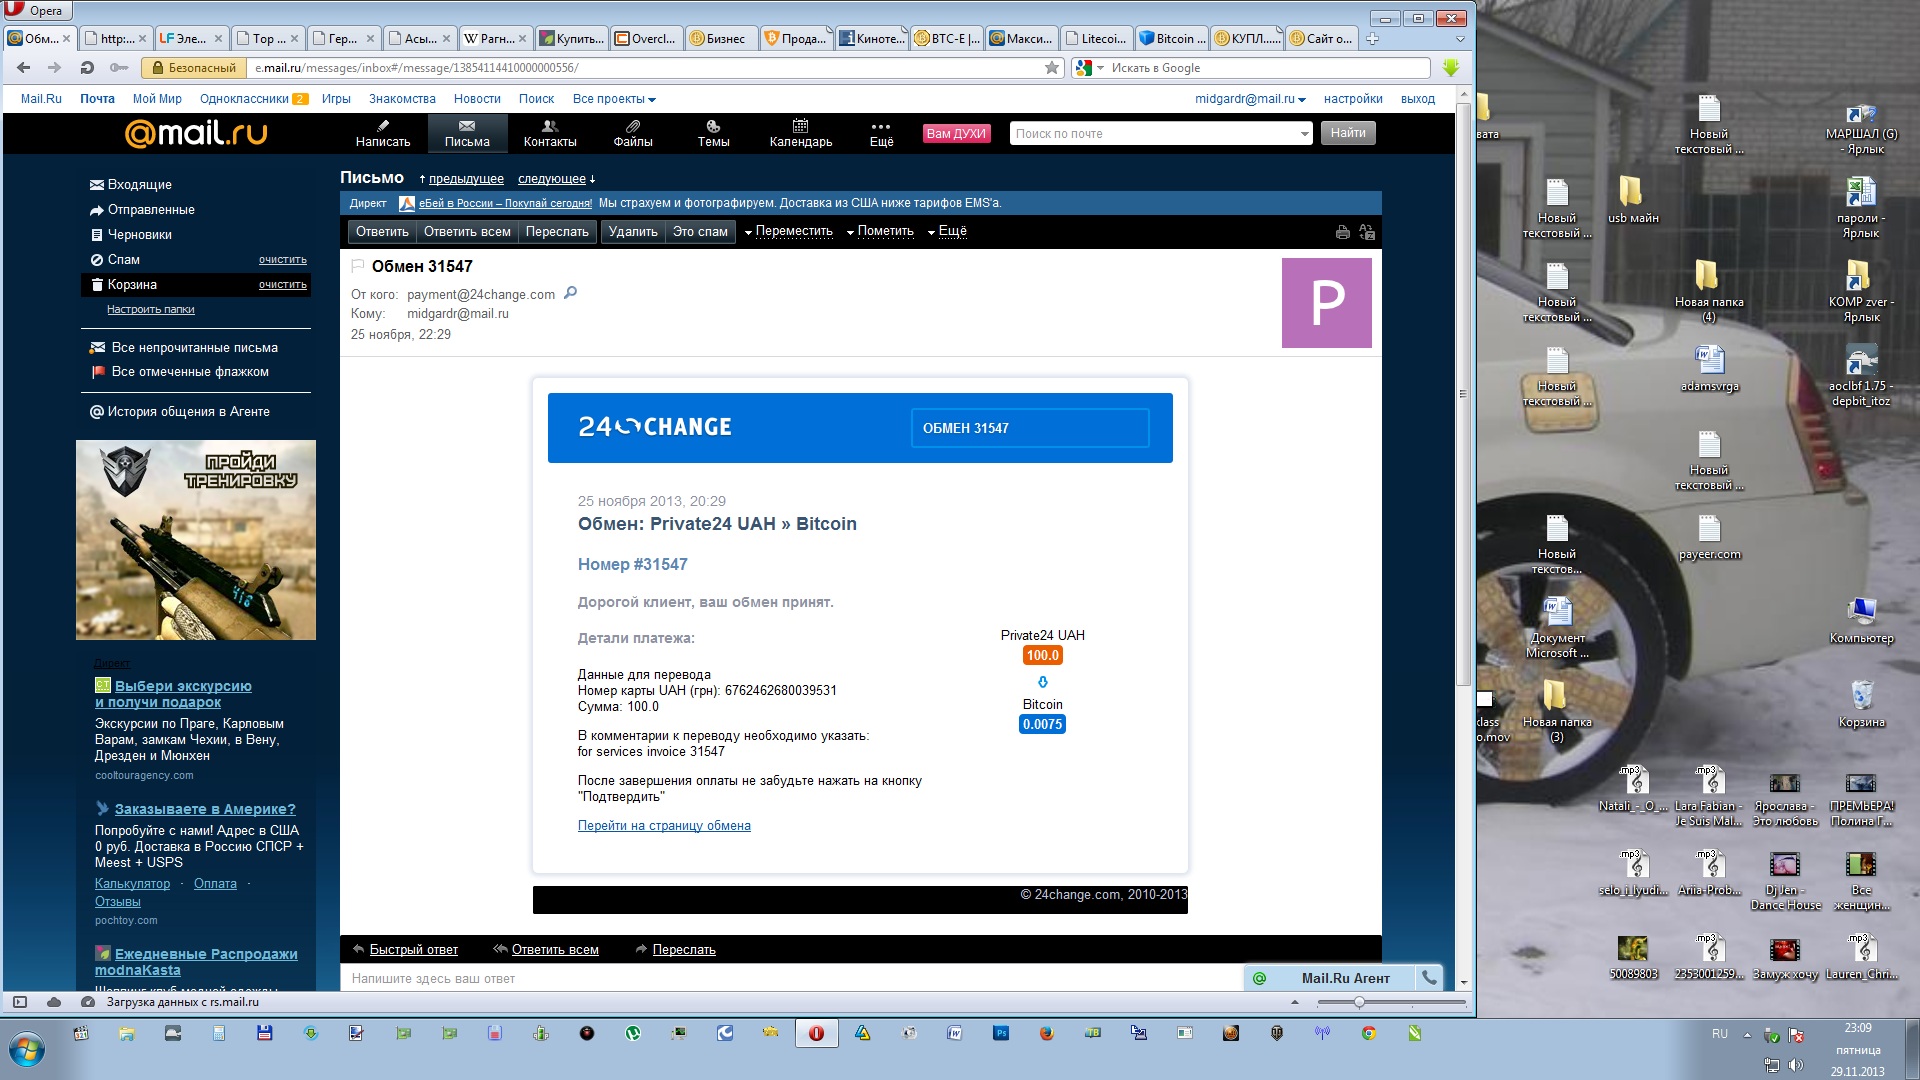Image resolution: width=1920 pixels, height=1080 pixels.
Task: Click Удалить button
Action: (x=633, y=231)
